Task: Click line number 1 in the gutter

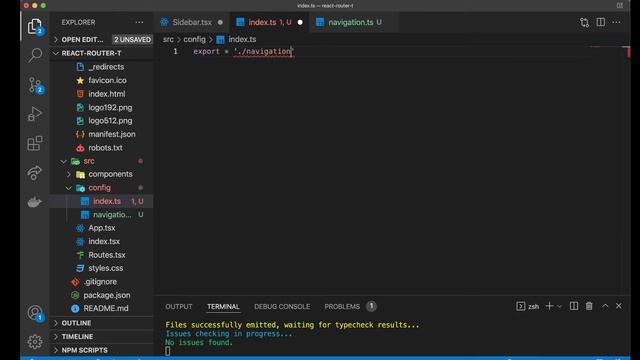Action: [x=176, y=51]
